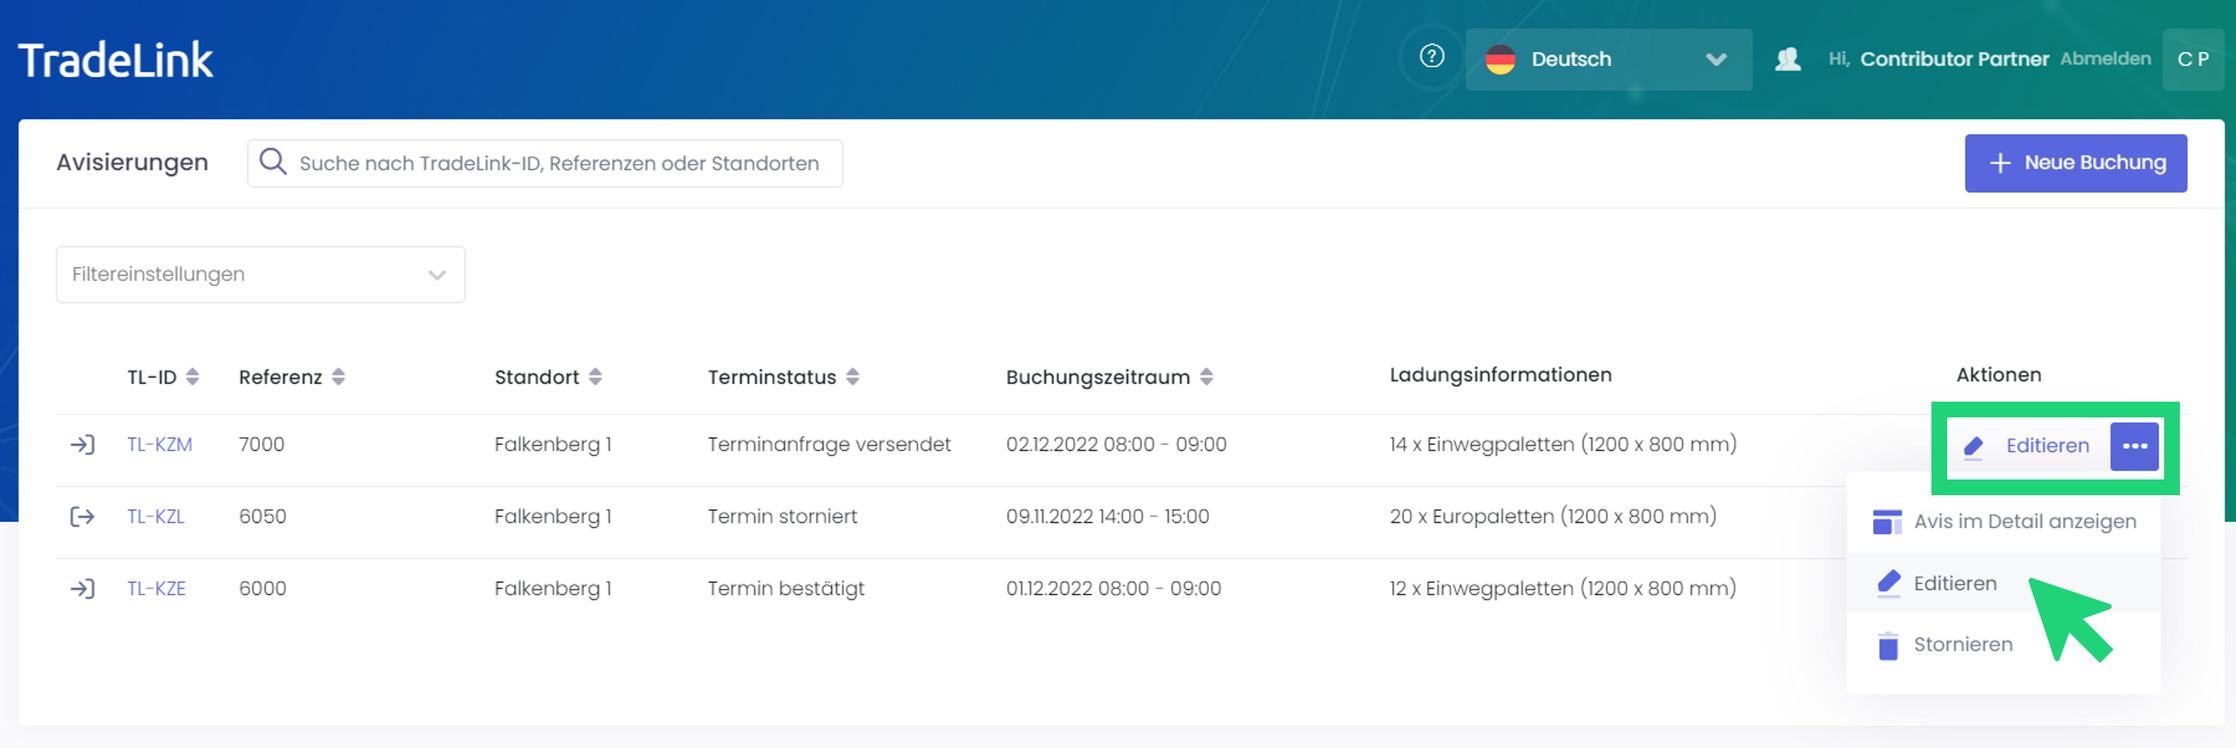Open the TL-KZL booking link
2236x748 pixels.
coord(156,516)
